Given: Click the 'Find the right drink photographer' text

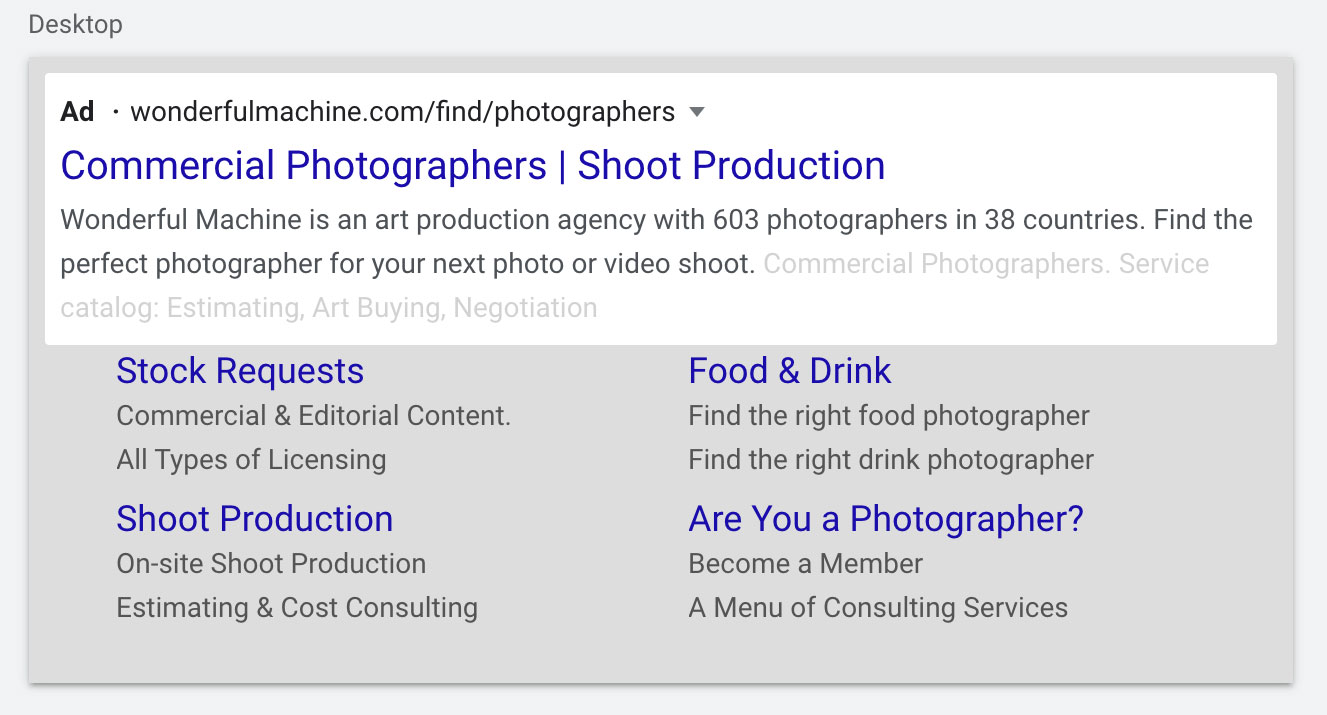Looking at the screenshot, I should tap(891, 460).
